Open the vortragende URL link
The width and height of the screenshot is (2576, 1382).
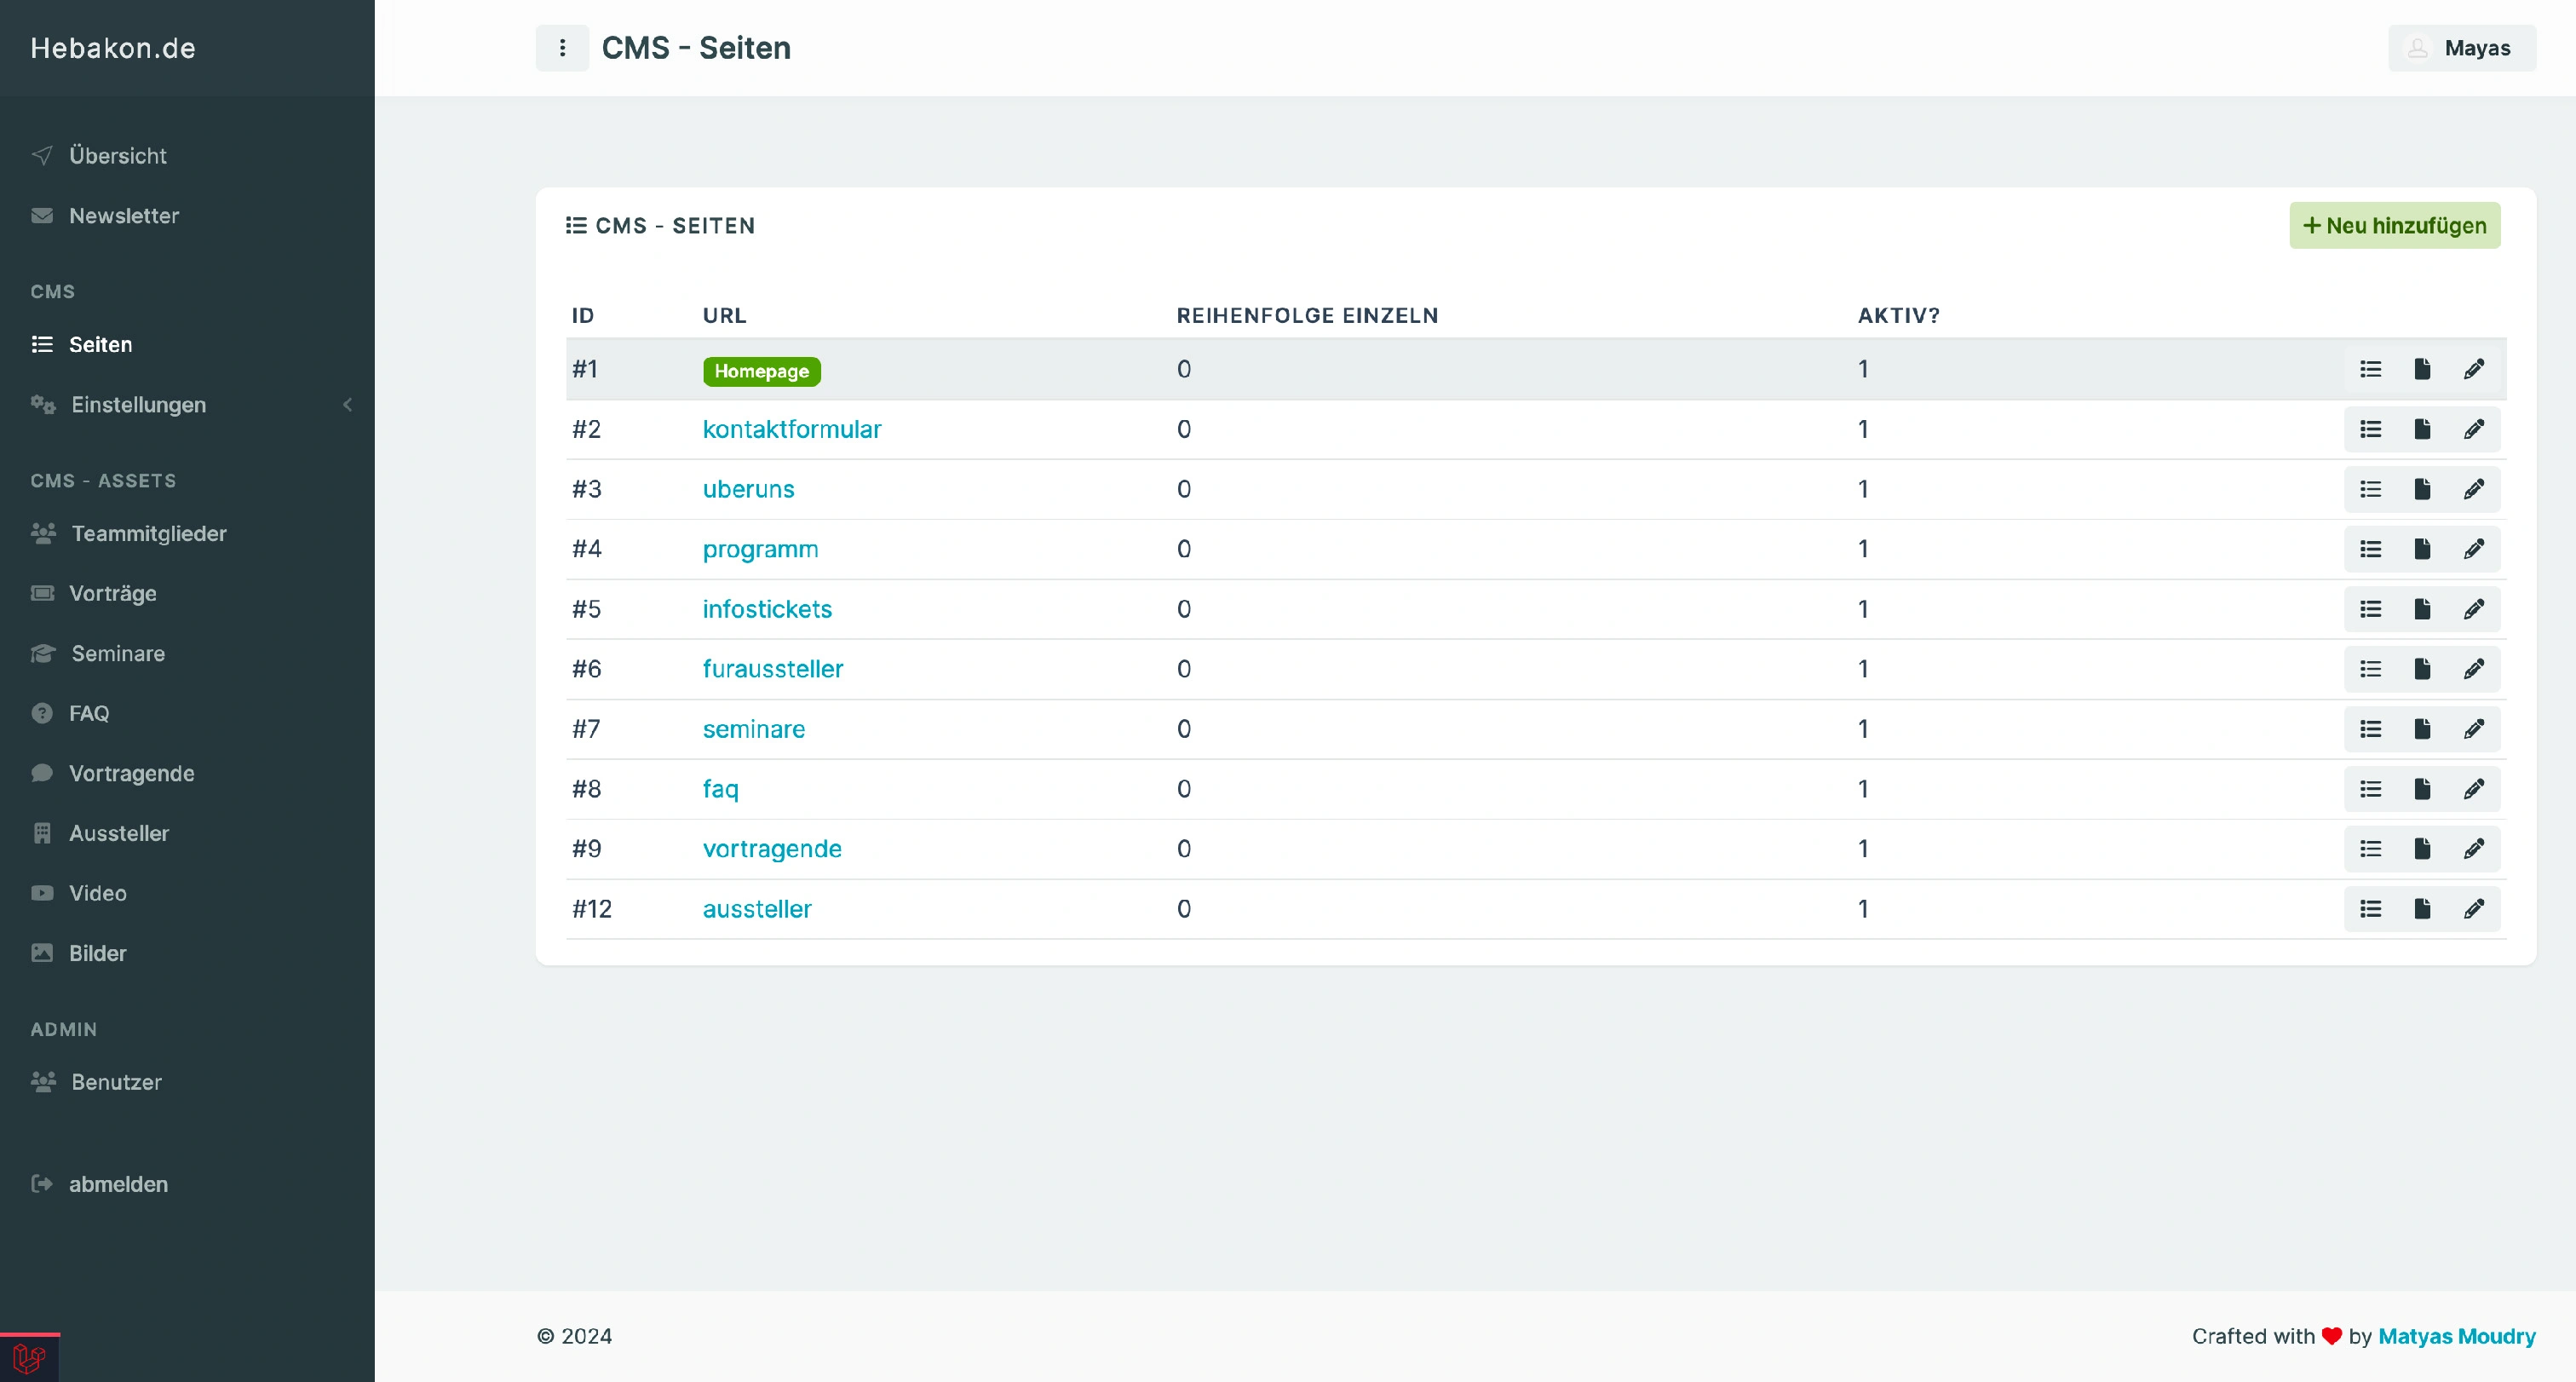[x=772, y=850]
